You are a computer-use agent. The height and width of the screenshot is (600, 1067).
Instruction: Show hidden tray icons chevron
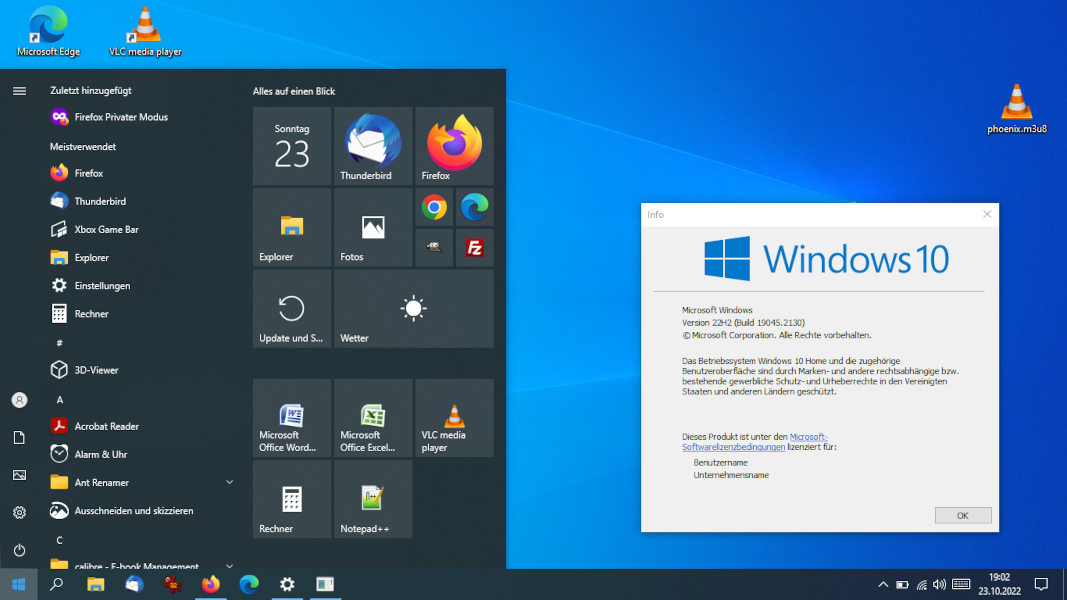click(x=883, y=584)
